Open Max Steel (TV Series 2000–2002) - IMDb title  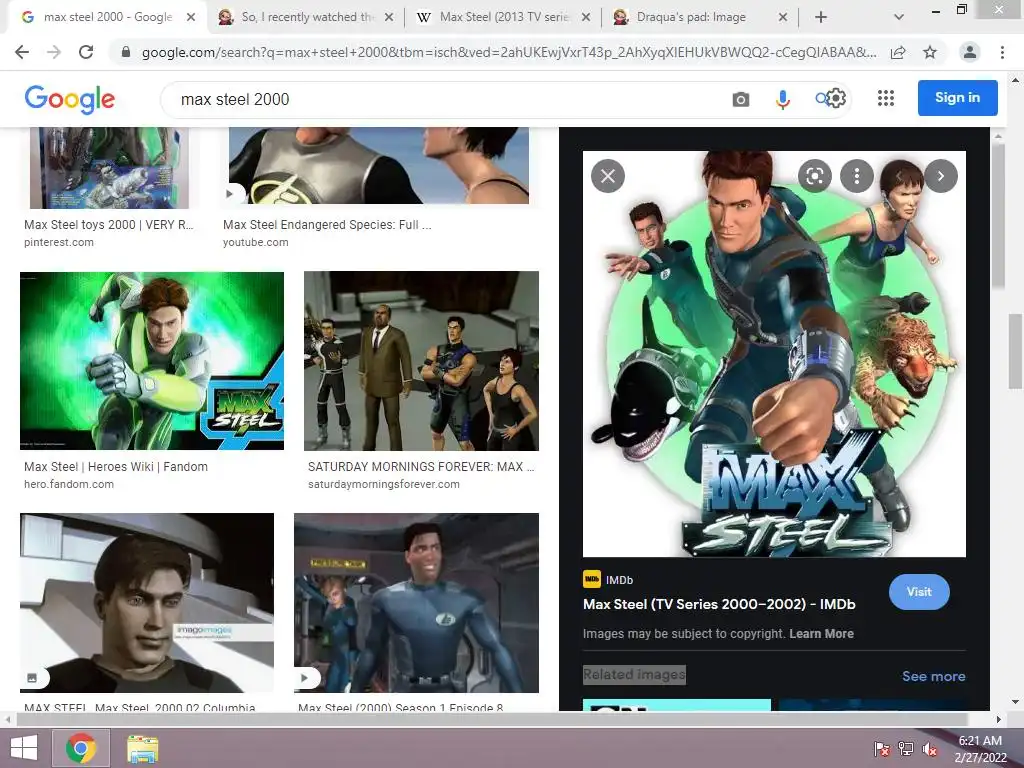719,604
